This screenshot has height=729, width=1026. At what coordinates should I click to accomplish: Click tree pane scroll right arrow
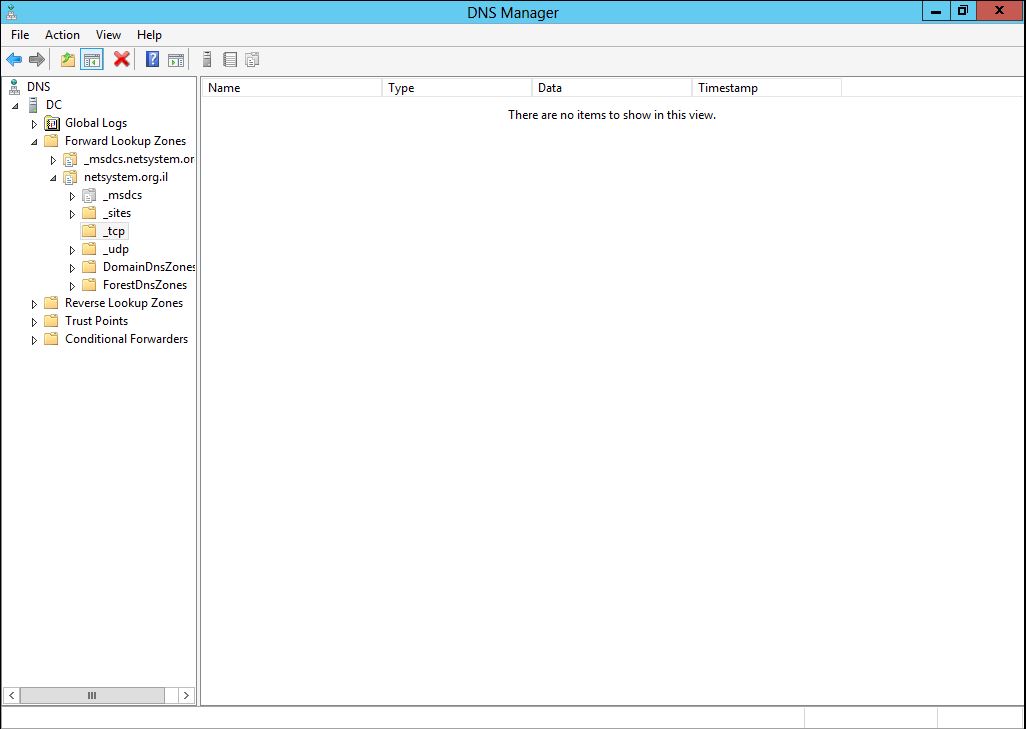pos(186,696)
